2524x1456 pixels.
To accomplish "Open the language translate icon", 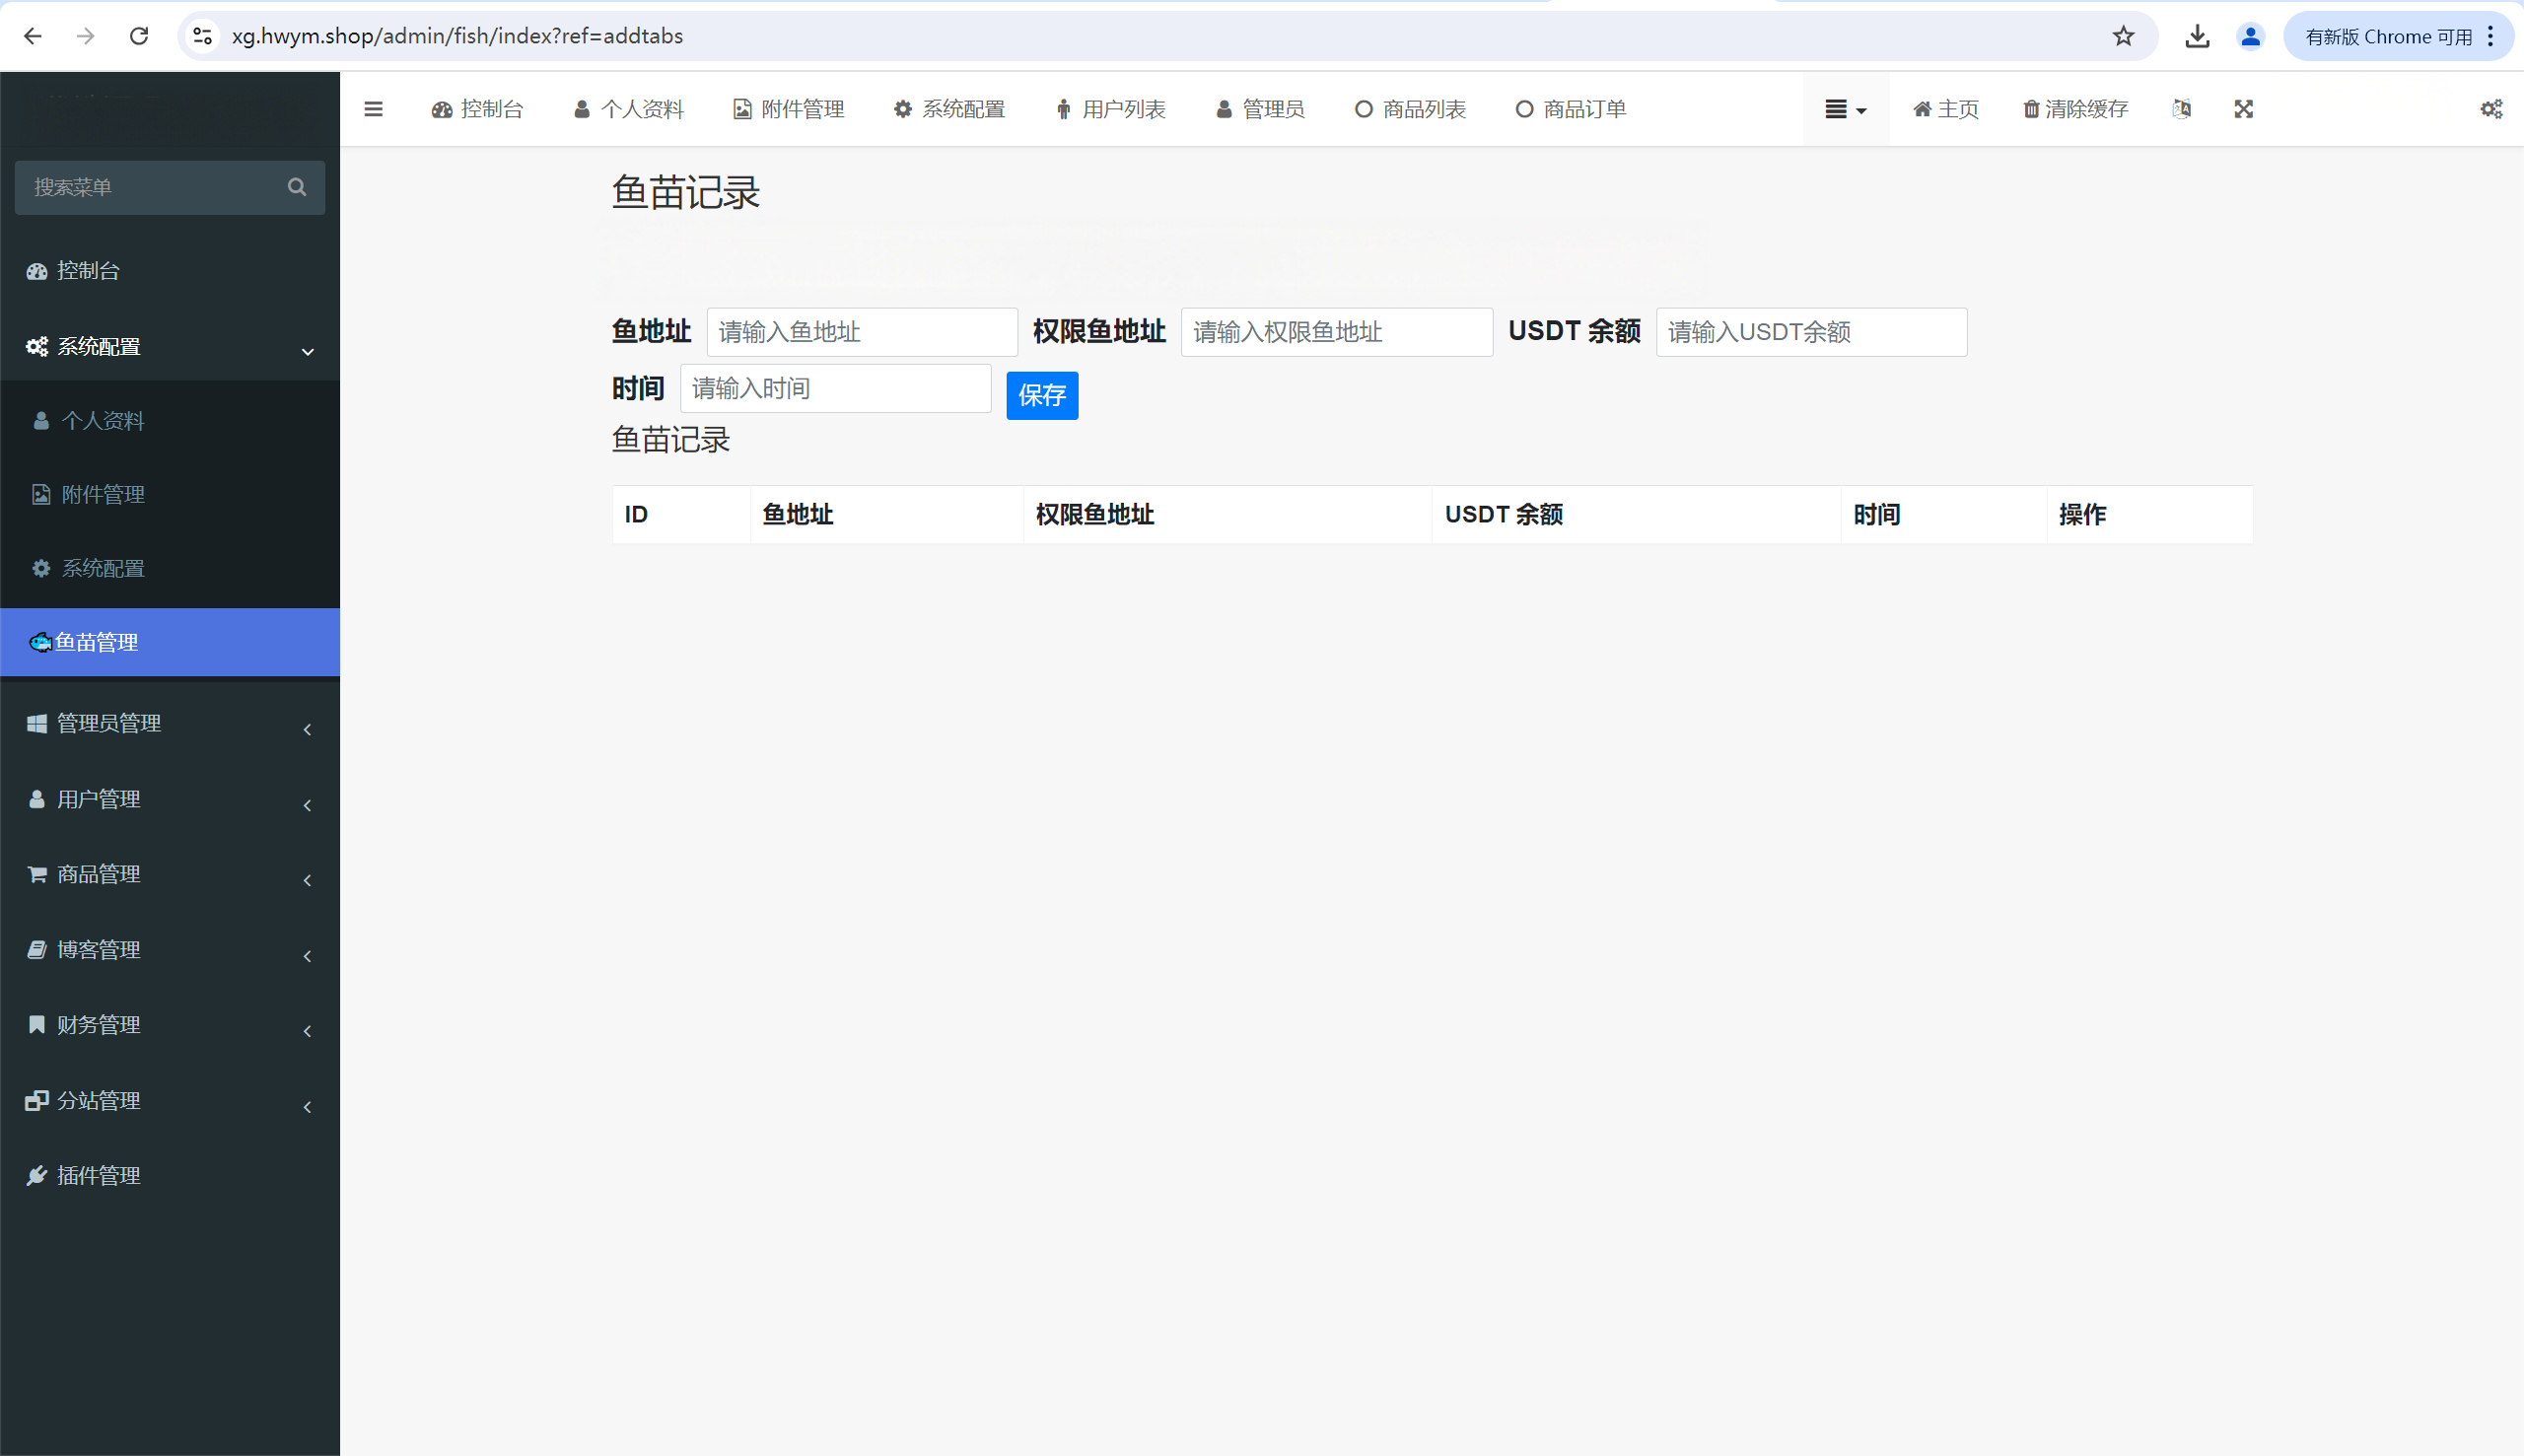I will click(2181, 109).
